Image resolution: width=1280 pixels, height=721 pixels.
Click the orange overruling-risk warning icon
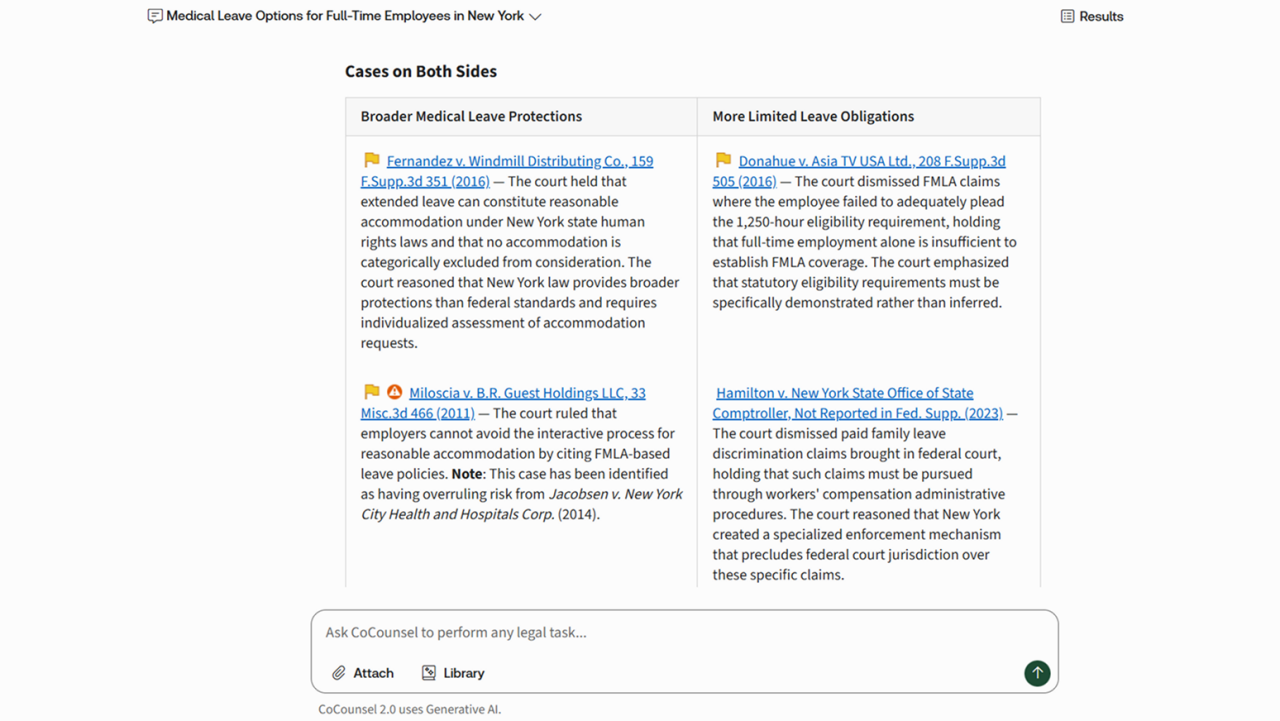[x=394, y=392]
